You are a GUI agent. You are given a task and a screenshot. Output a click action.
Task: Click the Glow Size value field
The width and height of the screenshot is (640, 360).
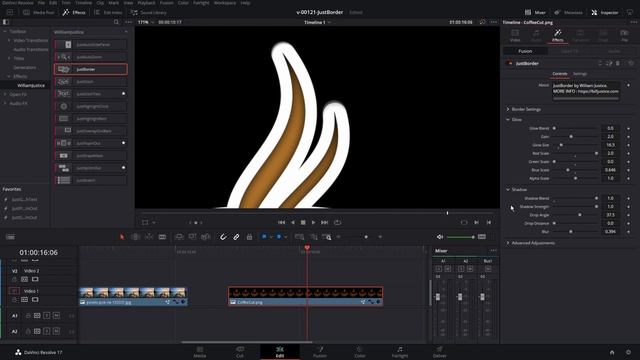click(x=610, y=145)
